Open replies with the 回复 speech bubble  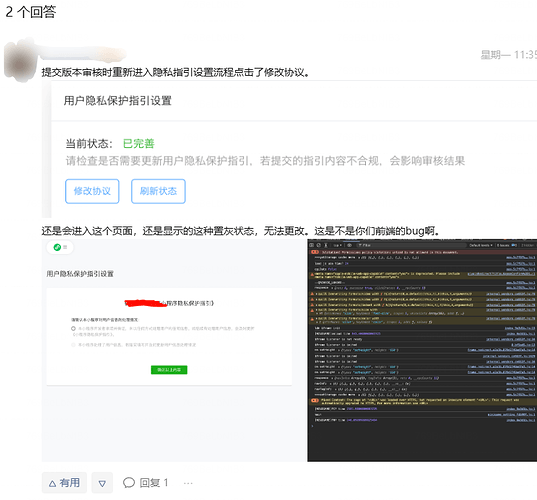[146, 483]
